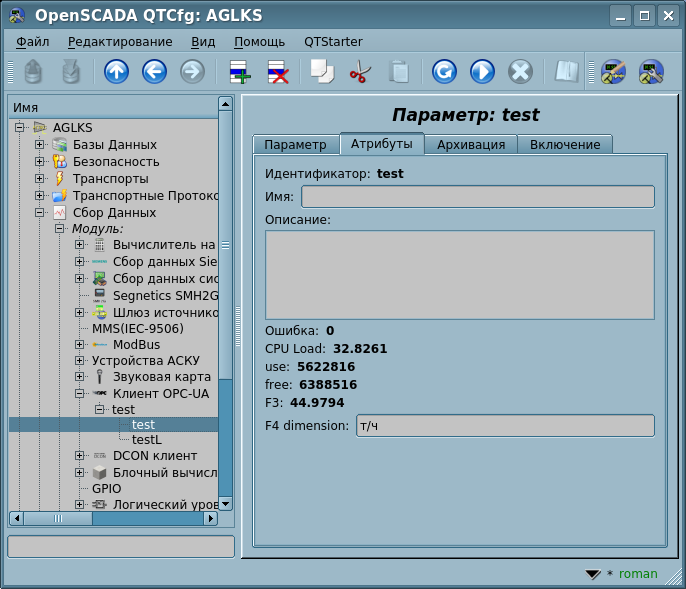Click the add item icon with green plus
Viewport: 686px width, 589px height.
240,72
